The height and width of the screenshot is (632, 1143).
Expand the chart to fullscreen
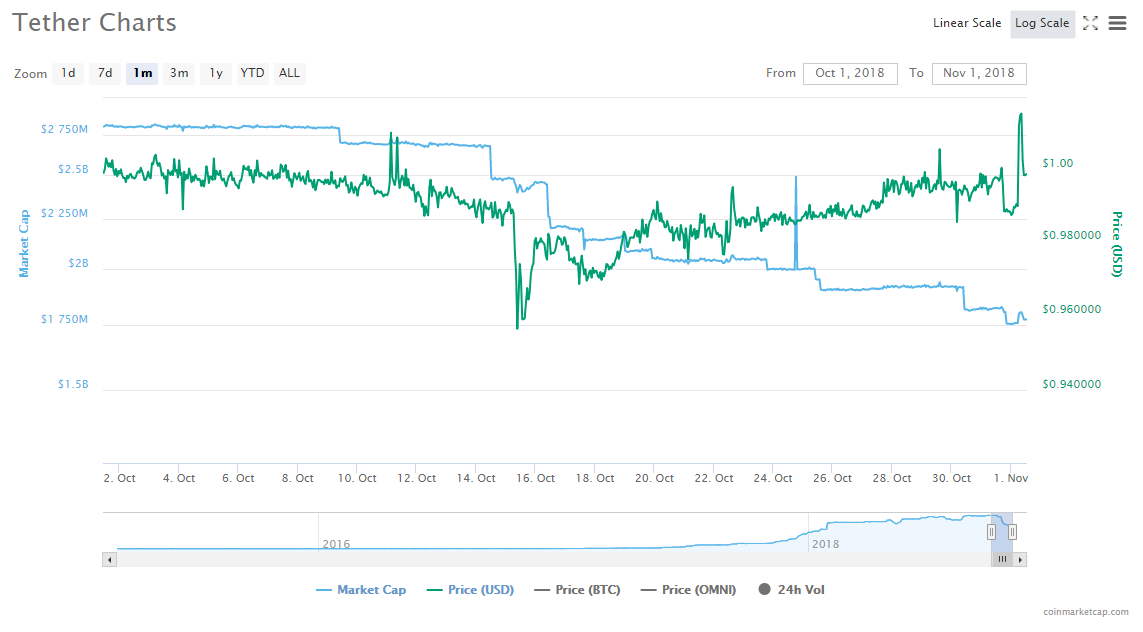coord(1090,23)
